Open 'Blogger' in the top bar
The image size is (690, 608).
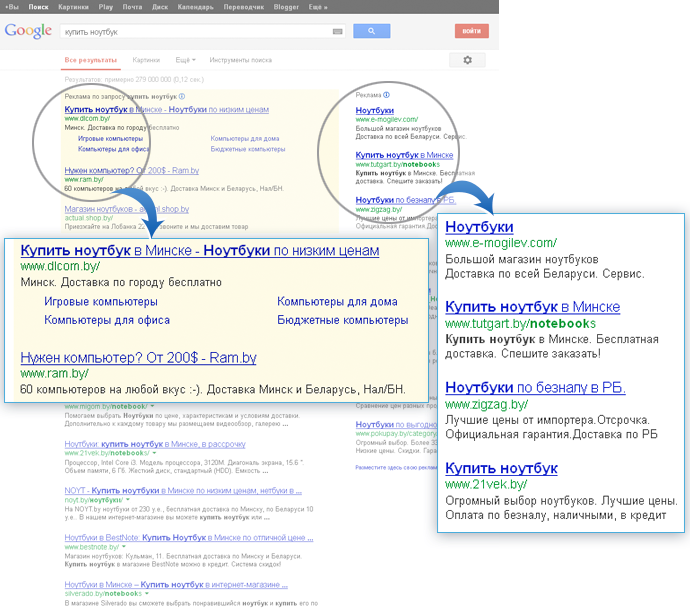point(286,7)
